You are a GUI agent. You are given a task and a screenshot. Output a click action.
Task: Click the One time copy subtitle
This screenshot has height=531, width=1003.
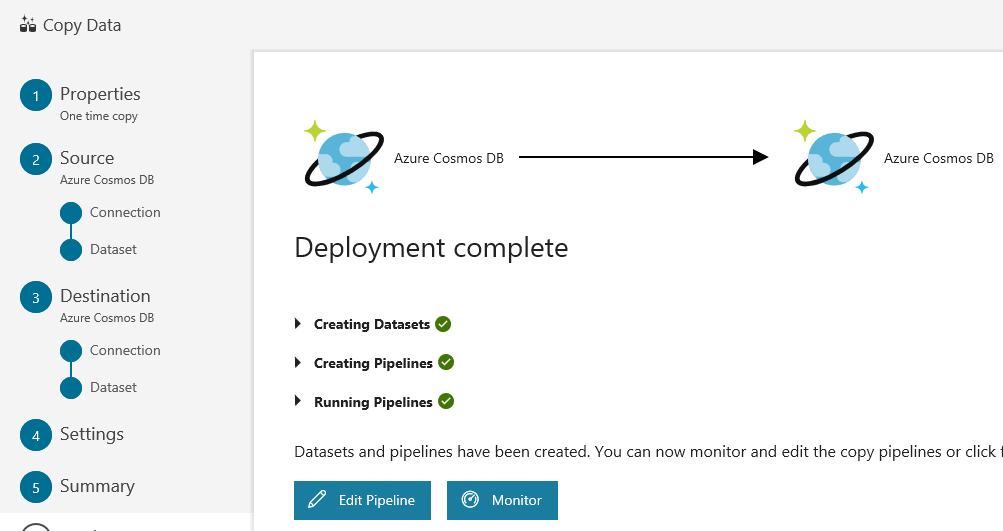click(x=99, y=116)
